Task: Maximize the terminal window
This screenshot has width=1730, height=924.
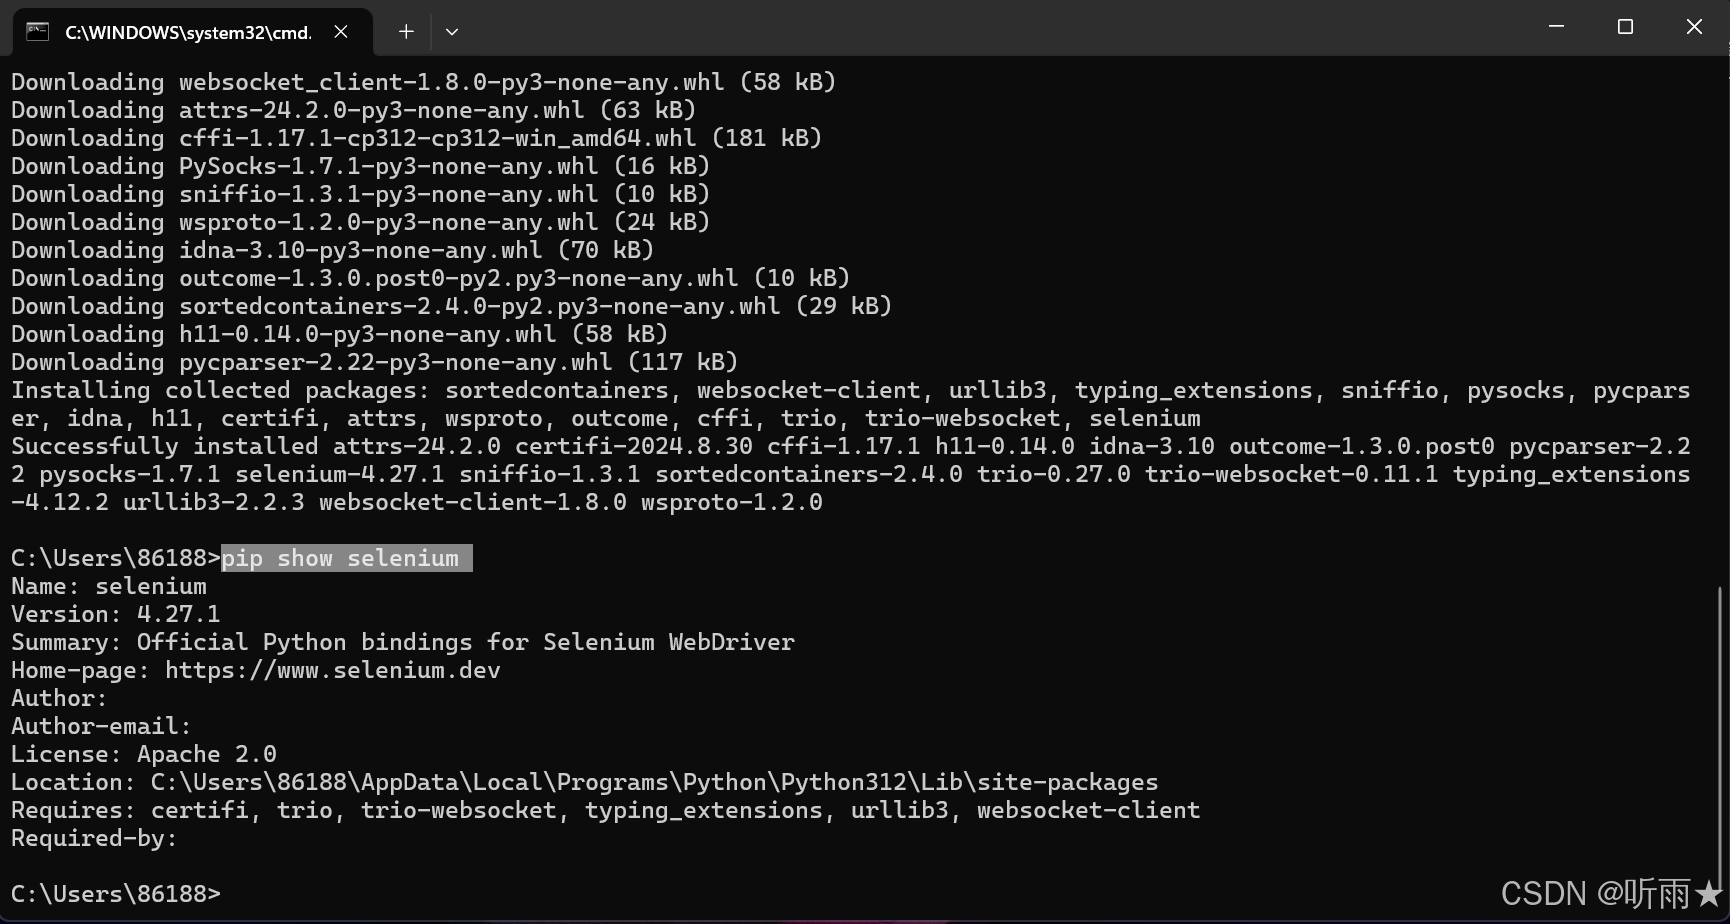Action: [x=1625, y=27]
